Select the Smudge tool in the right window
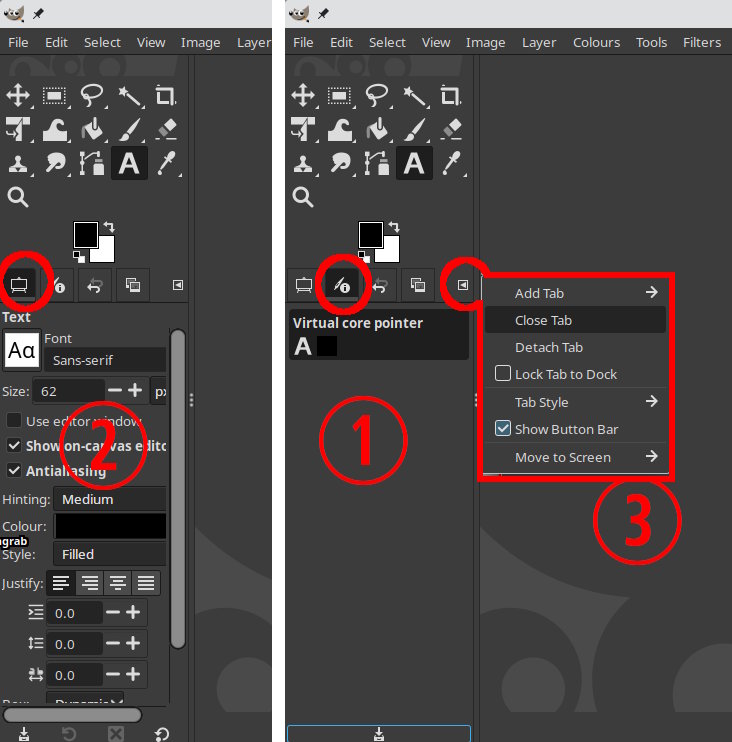 tap(340, 163)
